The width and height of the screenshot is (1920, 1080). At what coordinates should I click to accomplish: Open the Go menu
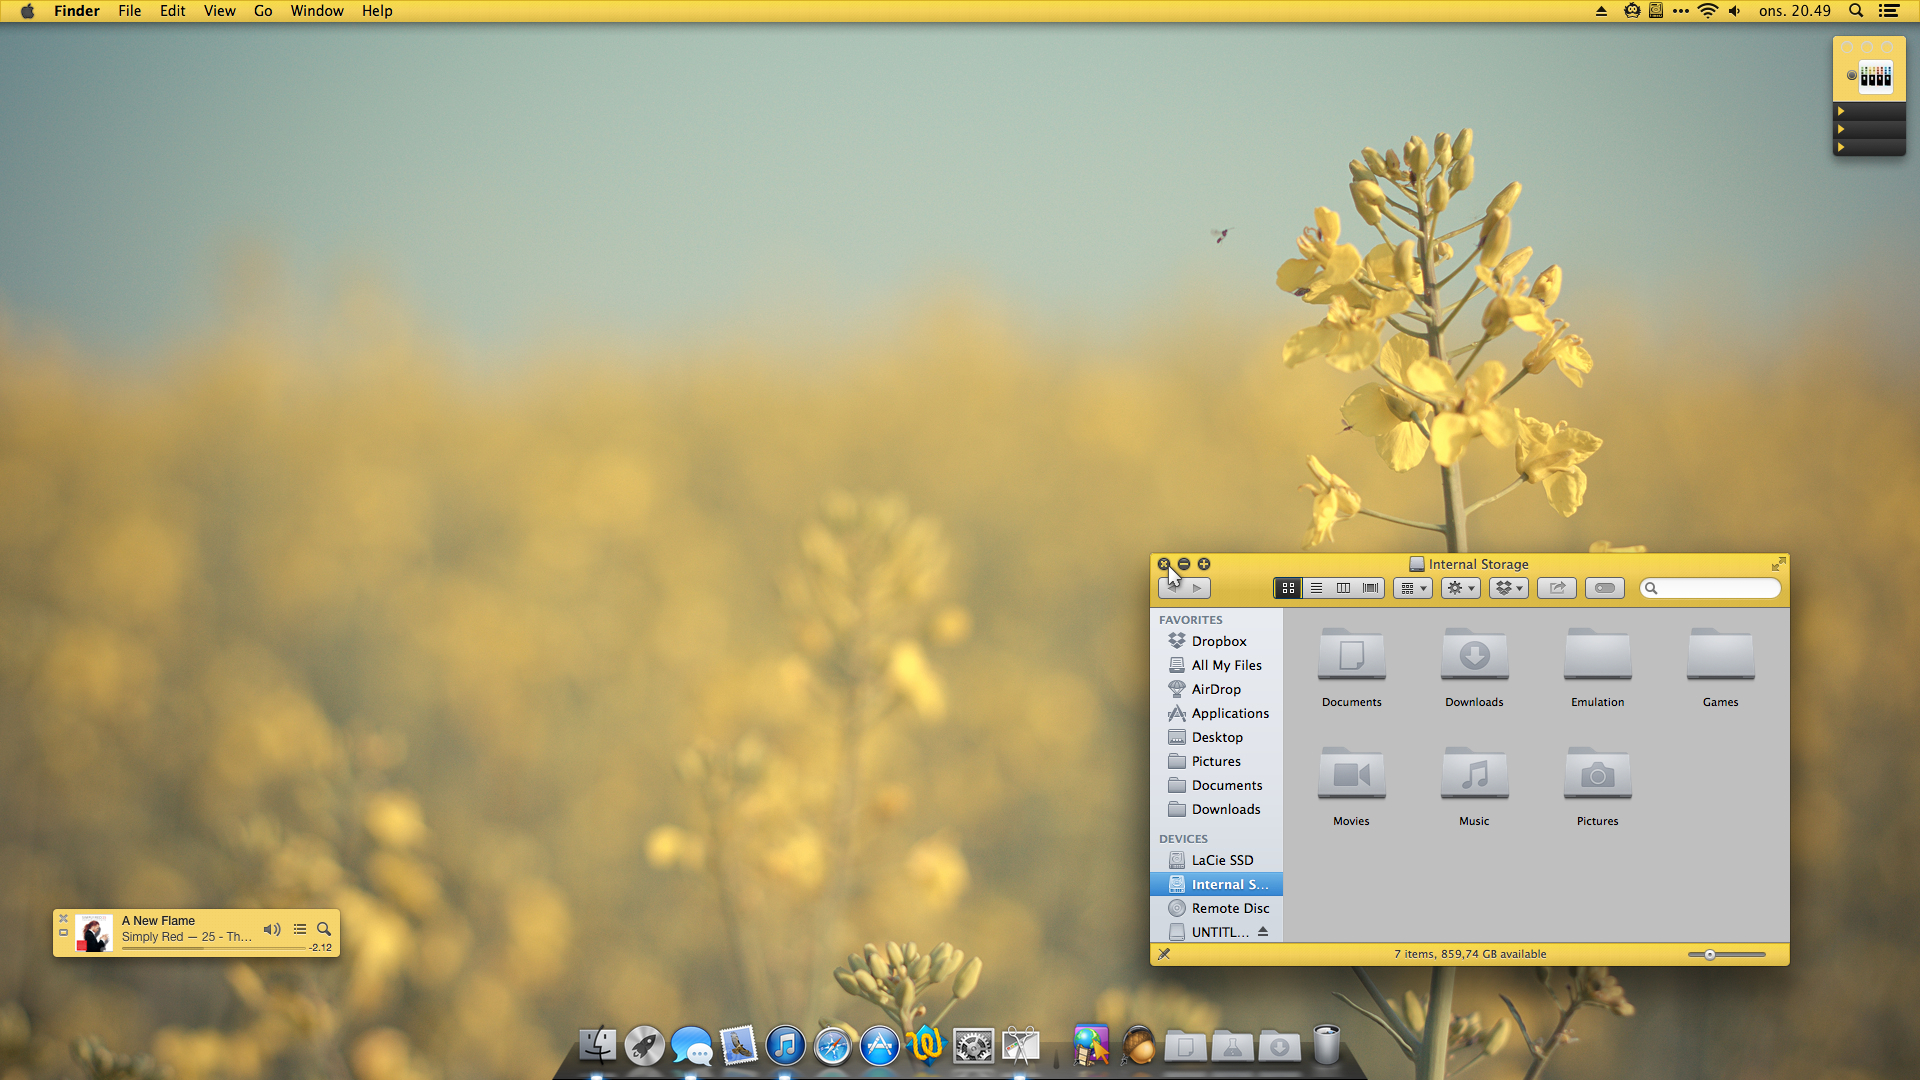[263, 11]
